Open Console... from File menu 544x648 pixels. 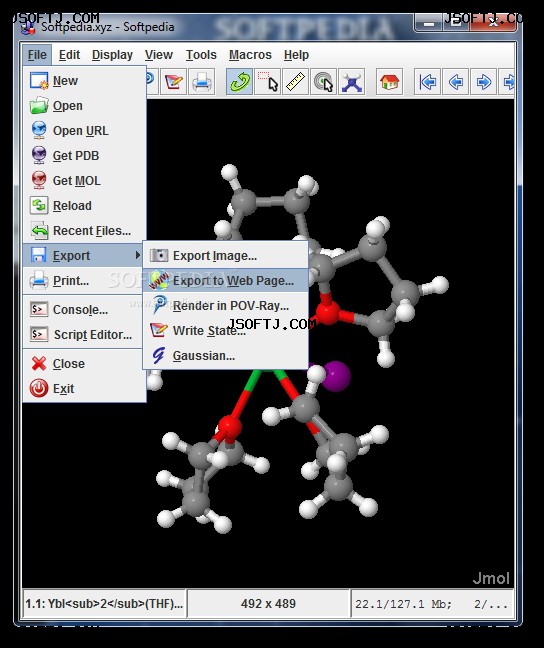pyautogui.click(x=85, y=310)
